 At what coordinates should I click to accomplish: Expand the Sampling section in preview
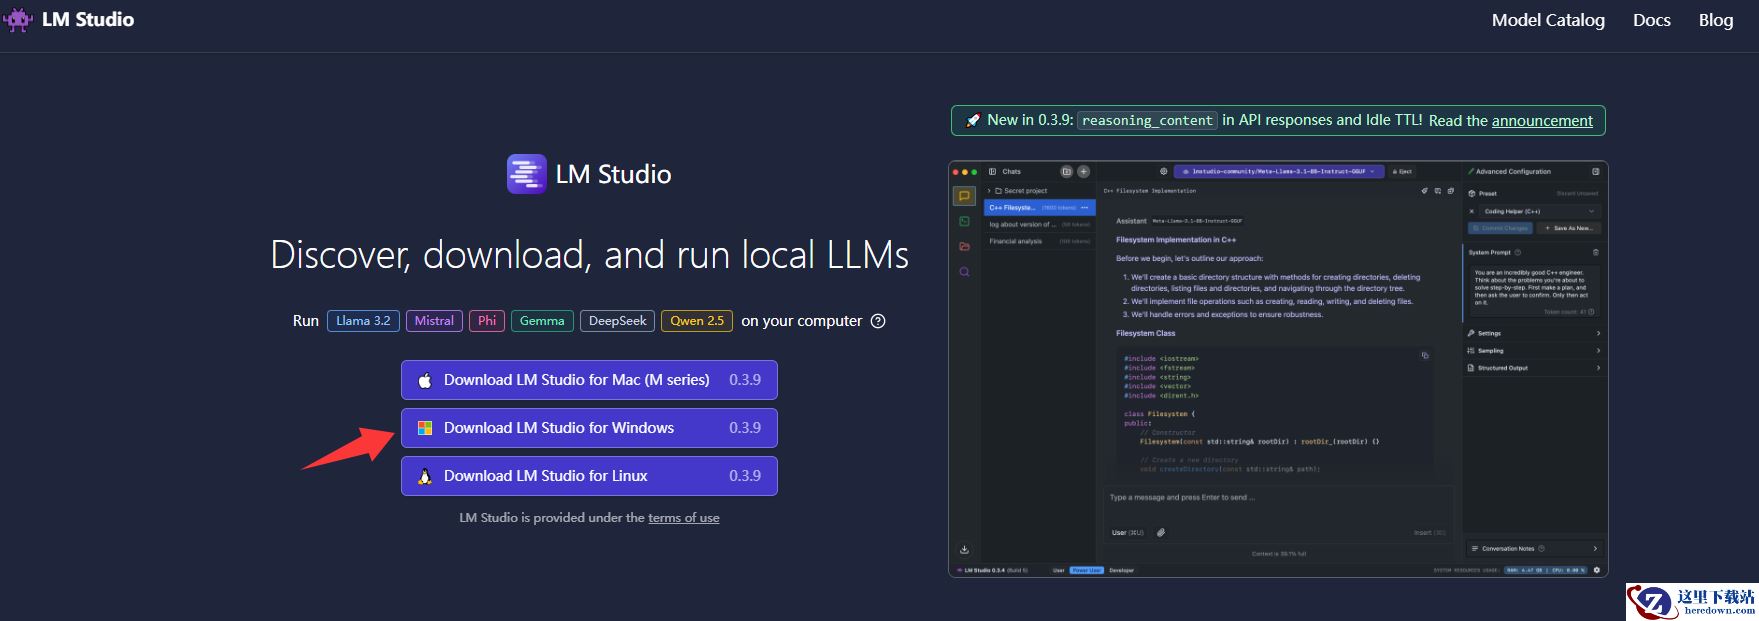tap(1534, 351)
